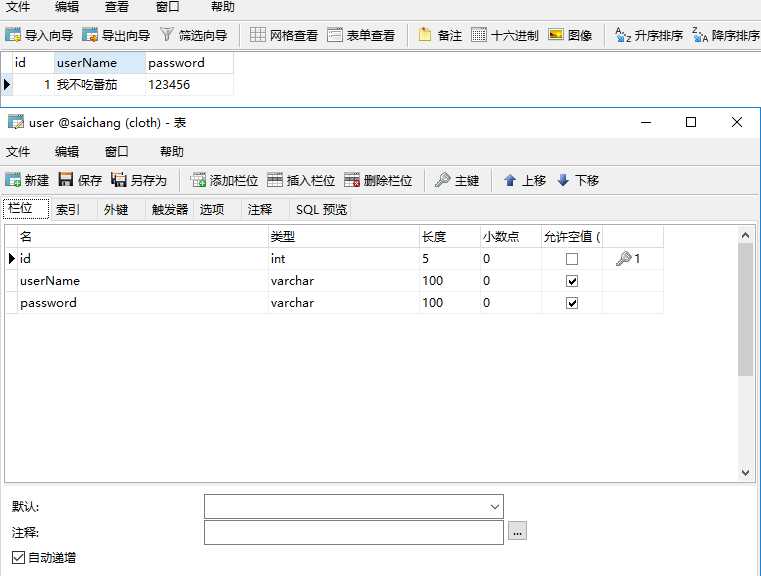Switch to Grid View (网格查看)

coord(284,35)
